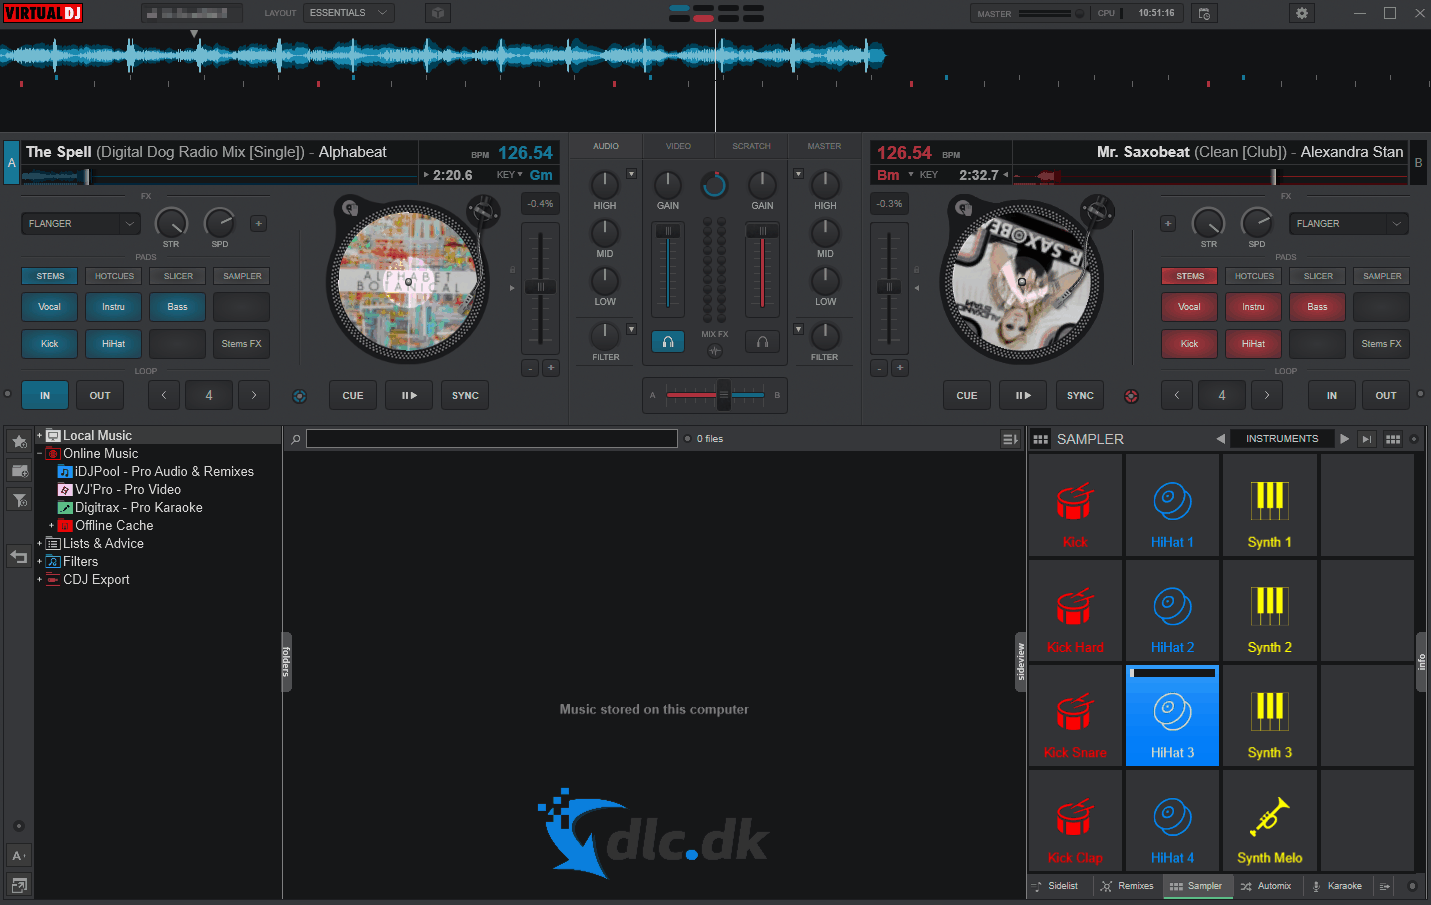Toggle right deck Kick stem pad

(x=1189, y=344)
